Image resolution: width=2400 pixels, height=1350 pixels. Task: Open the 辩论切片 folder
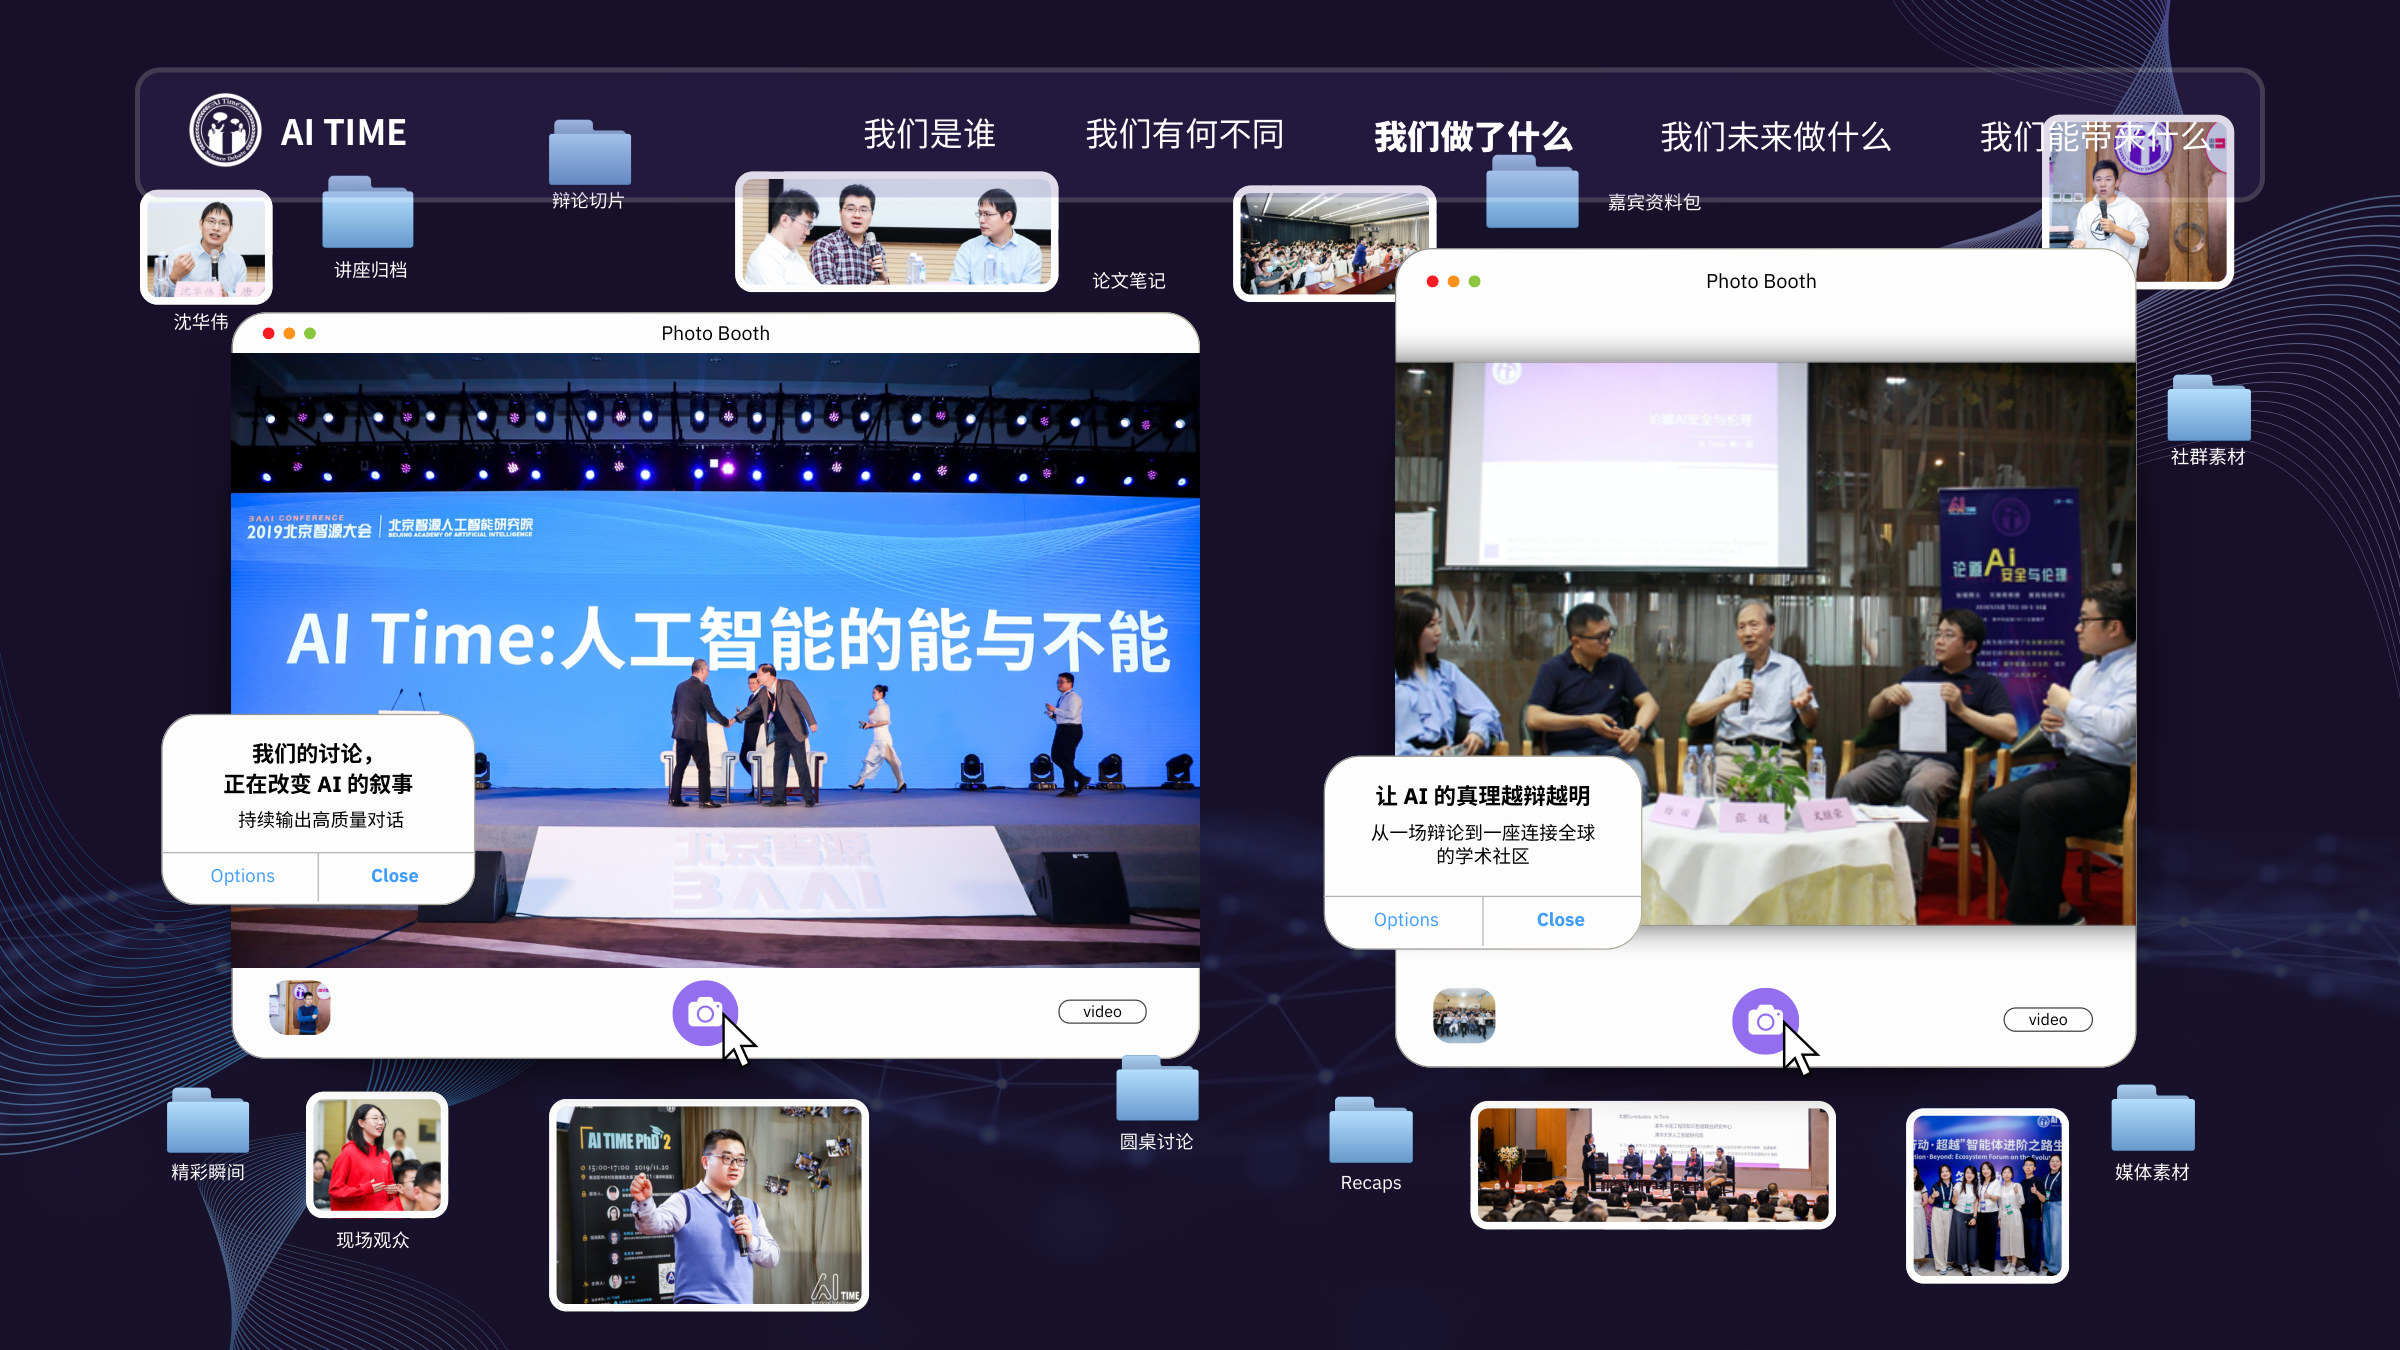[x=589, y=152]
